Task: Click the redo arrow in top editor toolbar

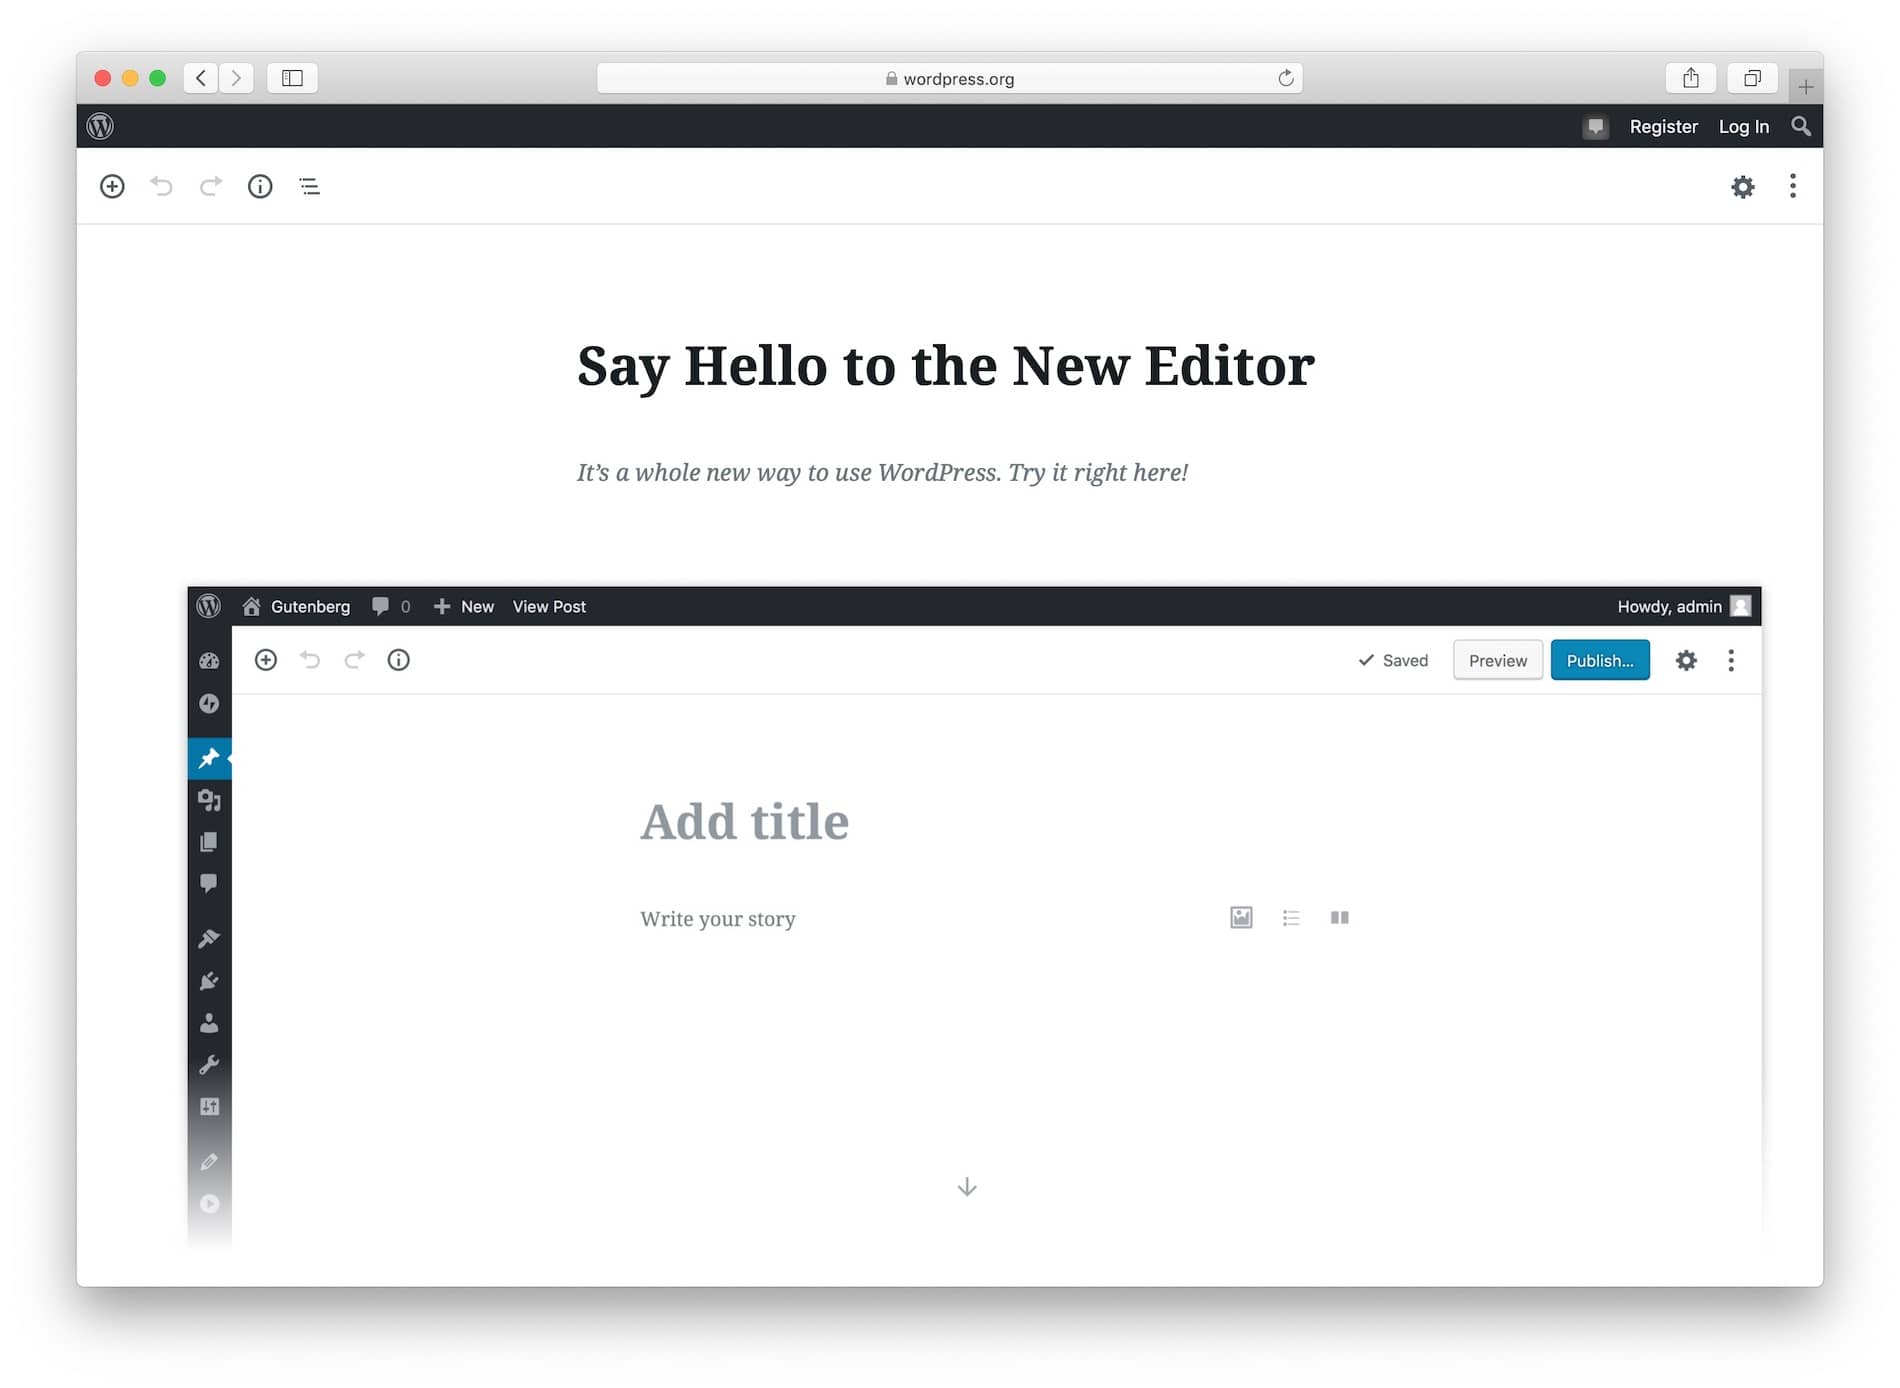Action: click(211, 186)
